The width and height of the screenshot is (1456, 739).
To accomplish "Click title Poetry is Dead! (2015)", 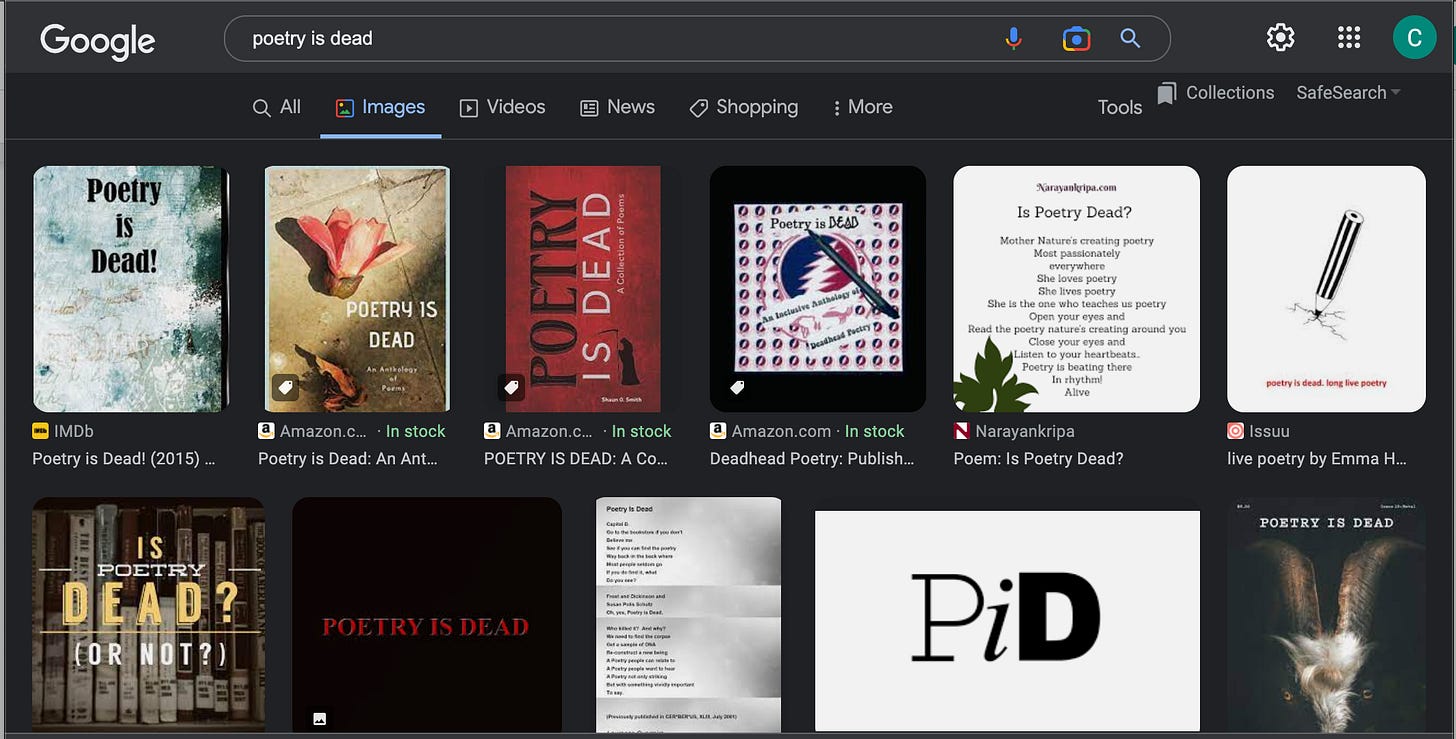I will pos(123,459).
